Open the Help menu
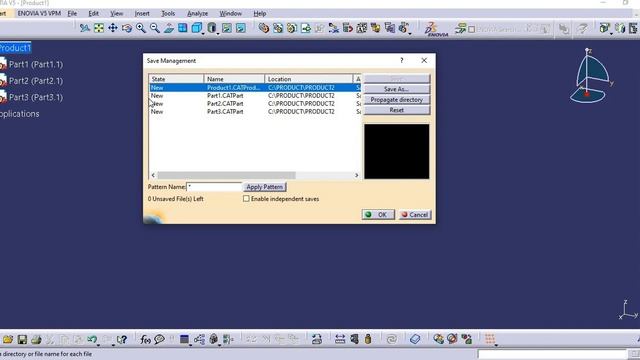The width and height of the screenshot is (640, 360). point(260,13)
